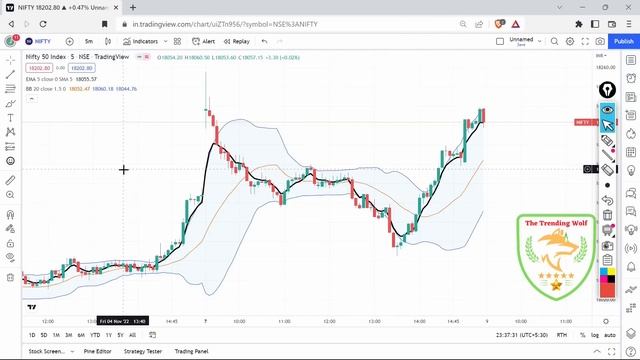640x360 pixels.
Task: Open the Indicators dialog
Action: [140, 41]
